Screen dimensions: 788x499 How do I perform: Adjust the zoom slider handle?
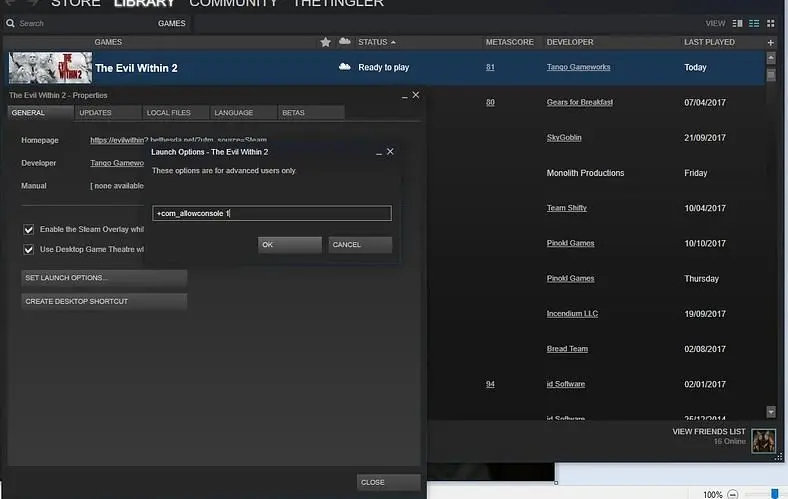(774, 494)
